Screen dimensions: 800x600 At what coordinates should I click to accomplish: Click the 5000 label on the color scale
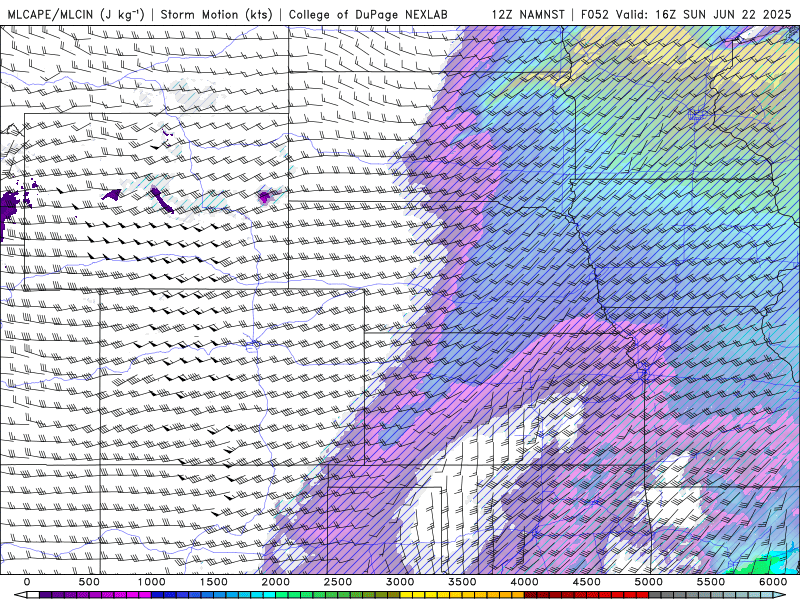[x=649, y=582]
